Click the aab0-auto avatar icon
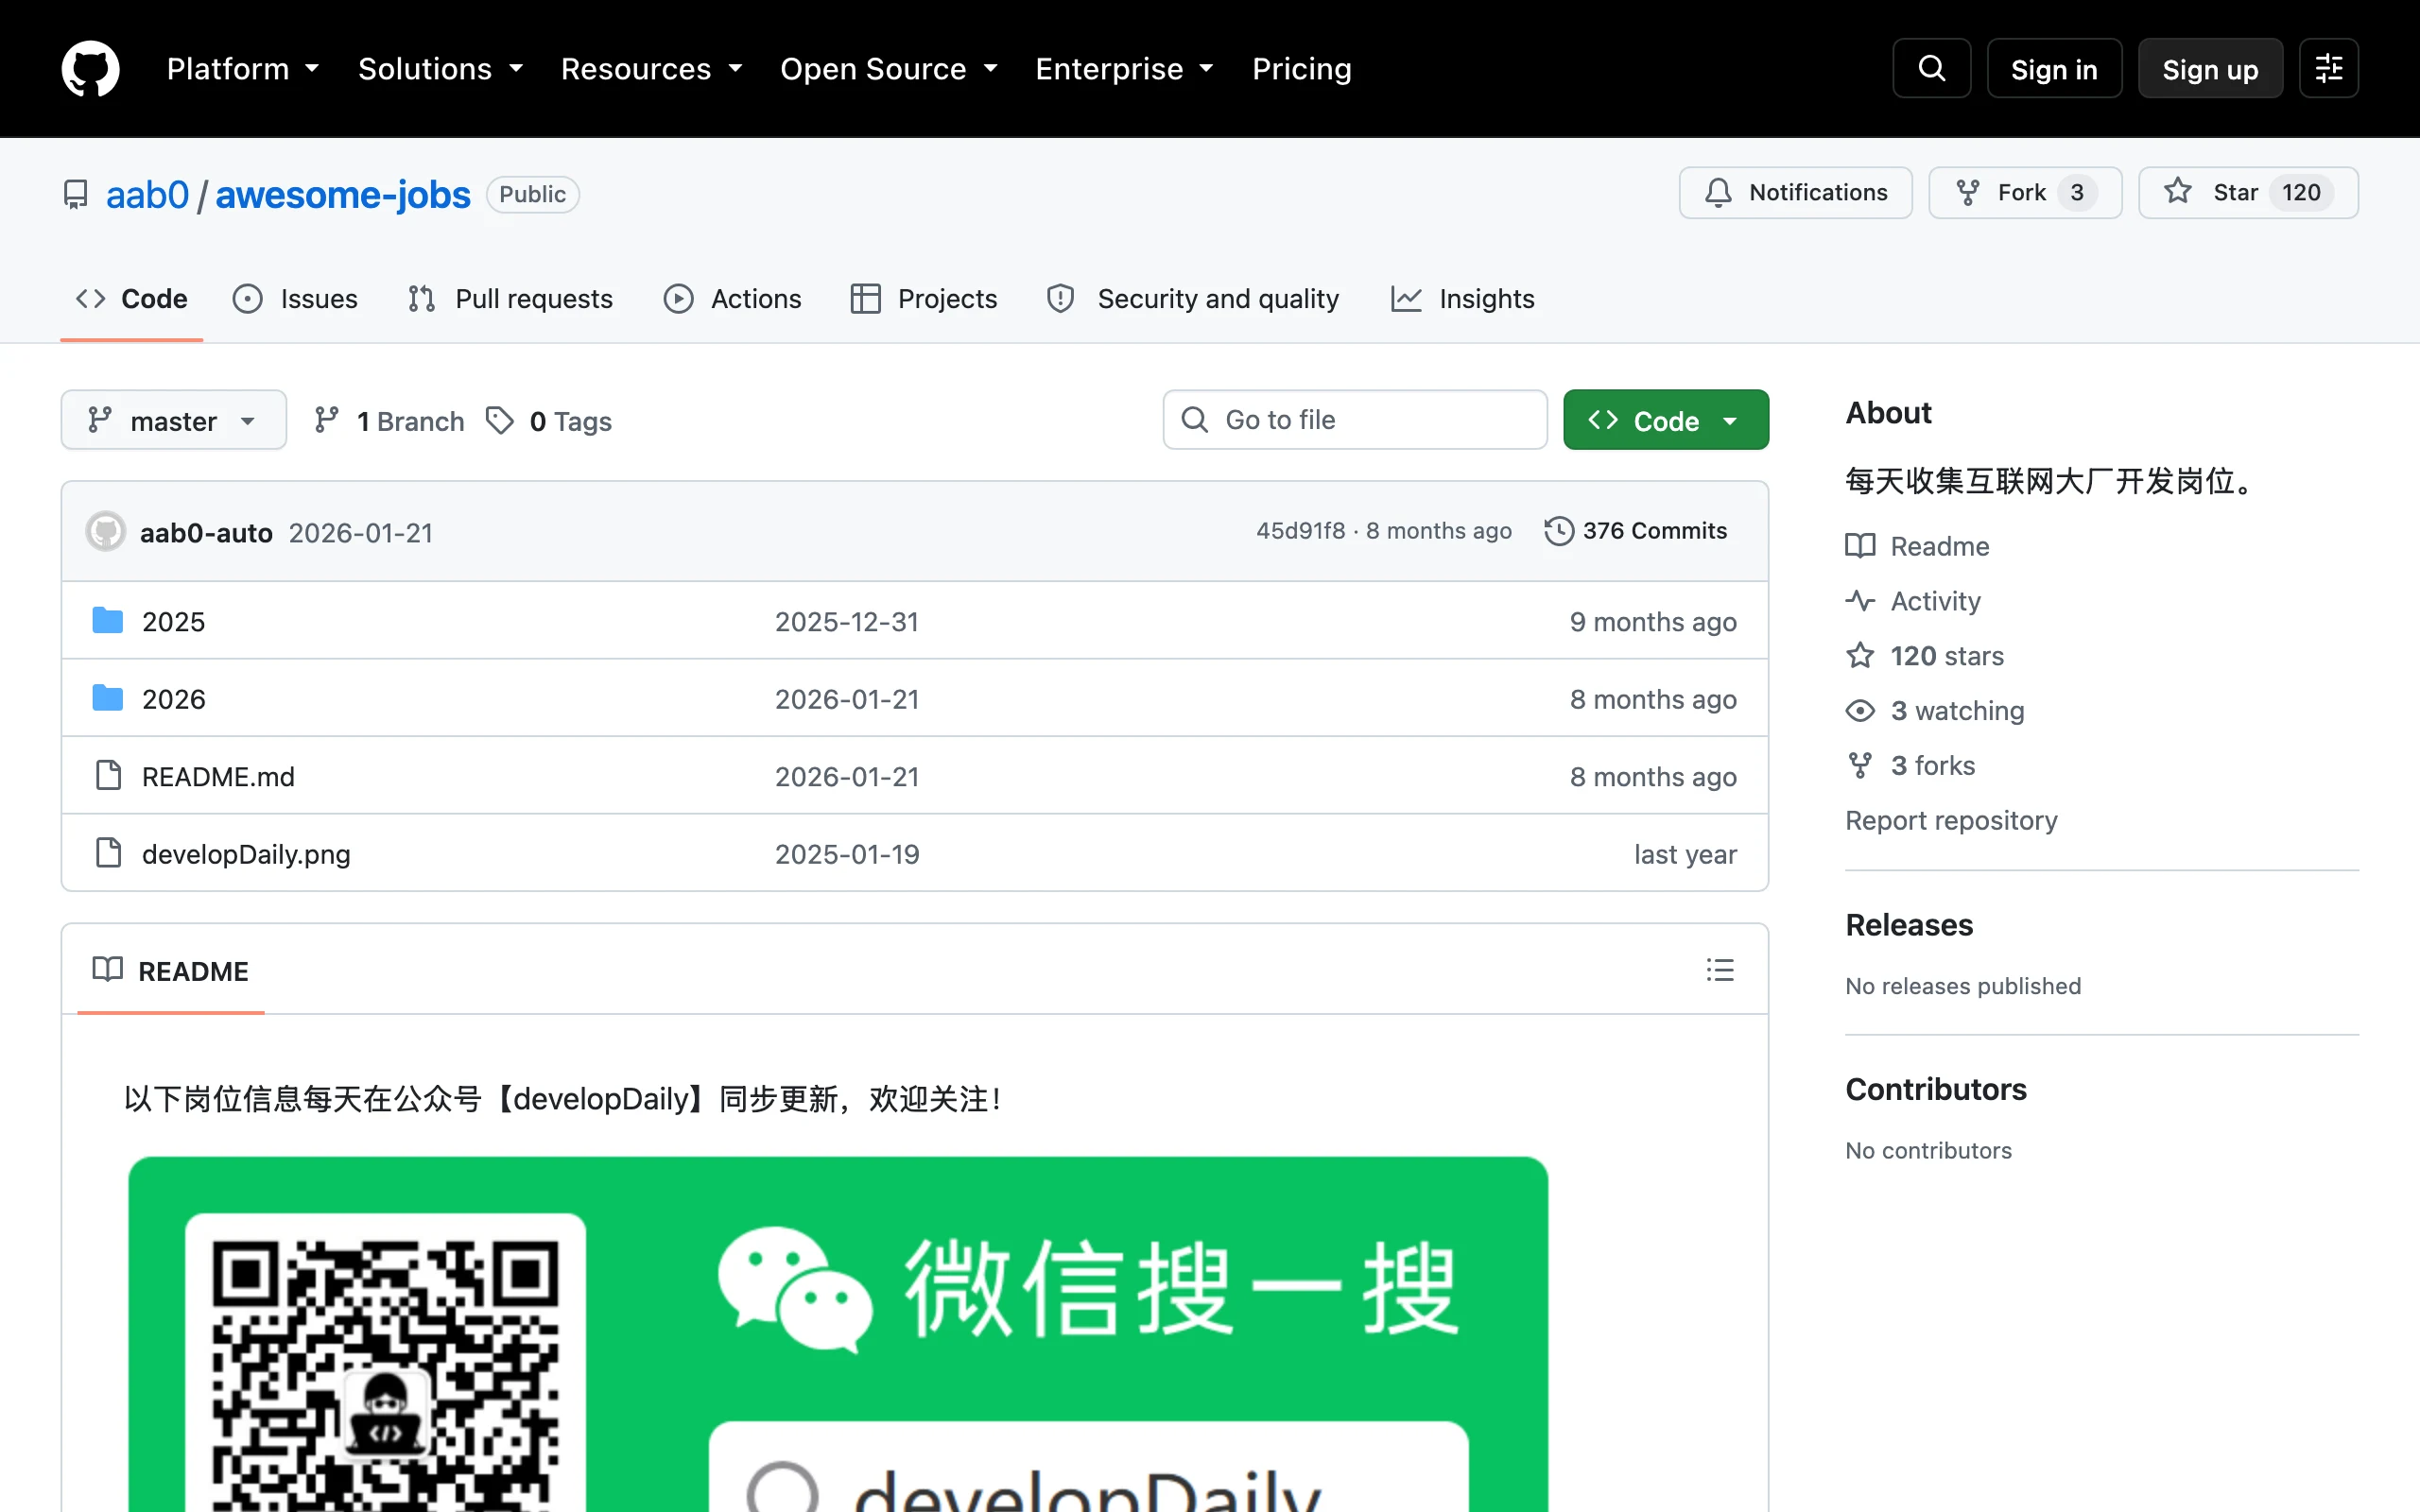This screenshot has width=2420, height=1512. point(105,532)
